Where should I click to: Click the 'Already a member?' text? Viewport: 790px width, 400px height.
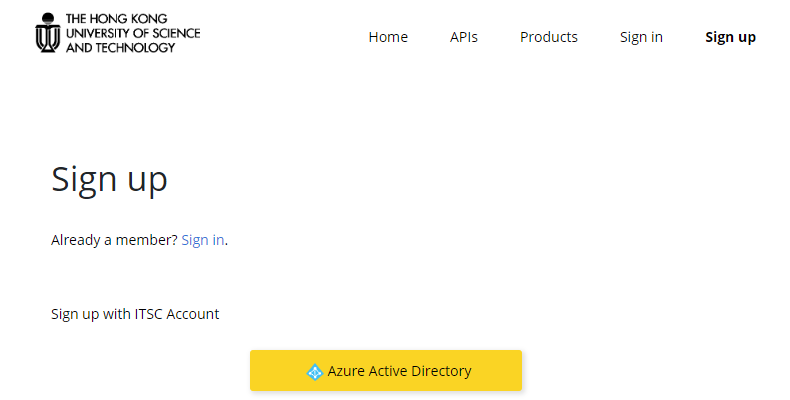coord(114,240)
